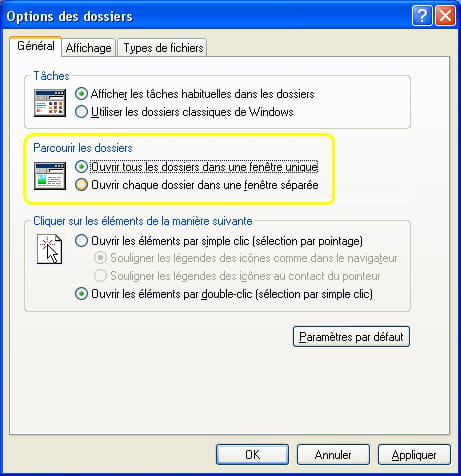Click the Paramètres par défaut button
The width and height of the screenshot is (461, 476).
pyautogui.click(x=351, y=337)
